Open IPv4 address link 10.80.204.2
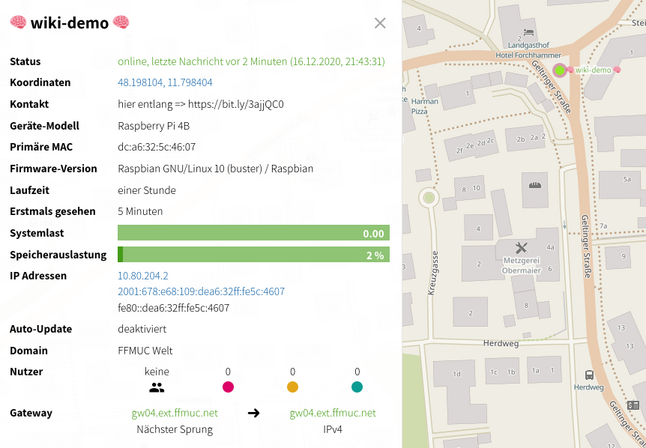 (x=143, y=276)
